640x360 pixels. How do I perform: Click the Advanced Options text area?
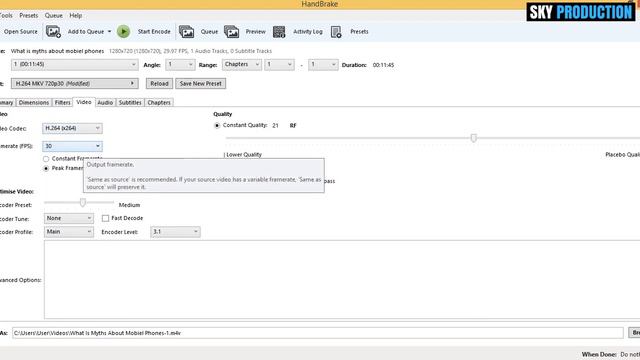pos(342,280)
